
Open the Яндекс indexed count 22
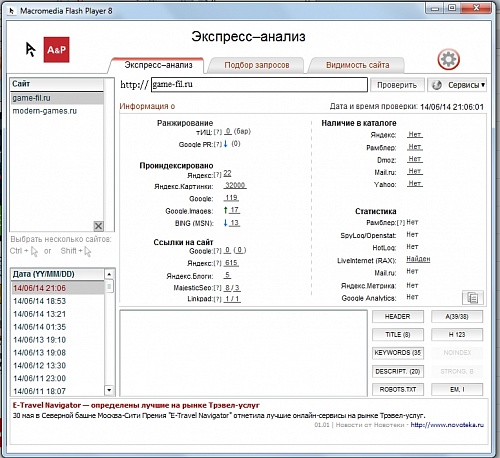tap(227, 174)
